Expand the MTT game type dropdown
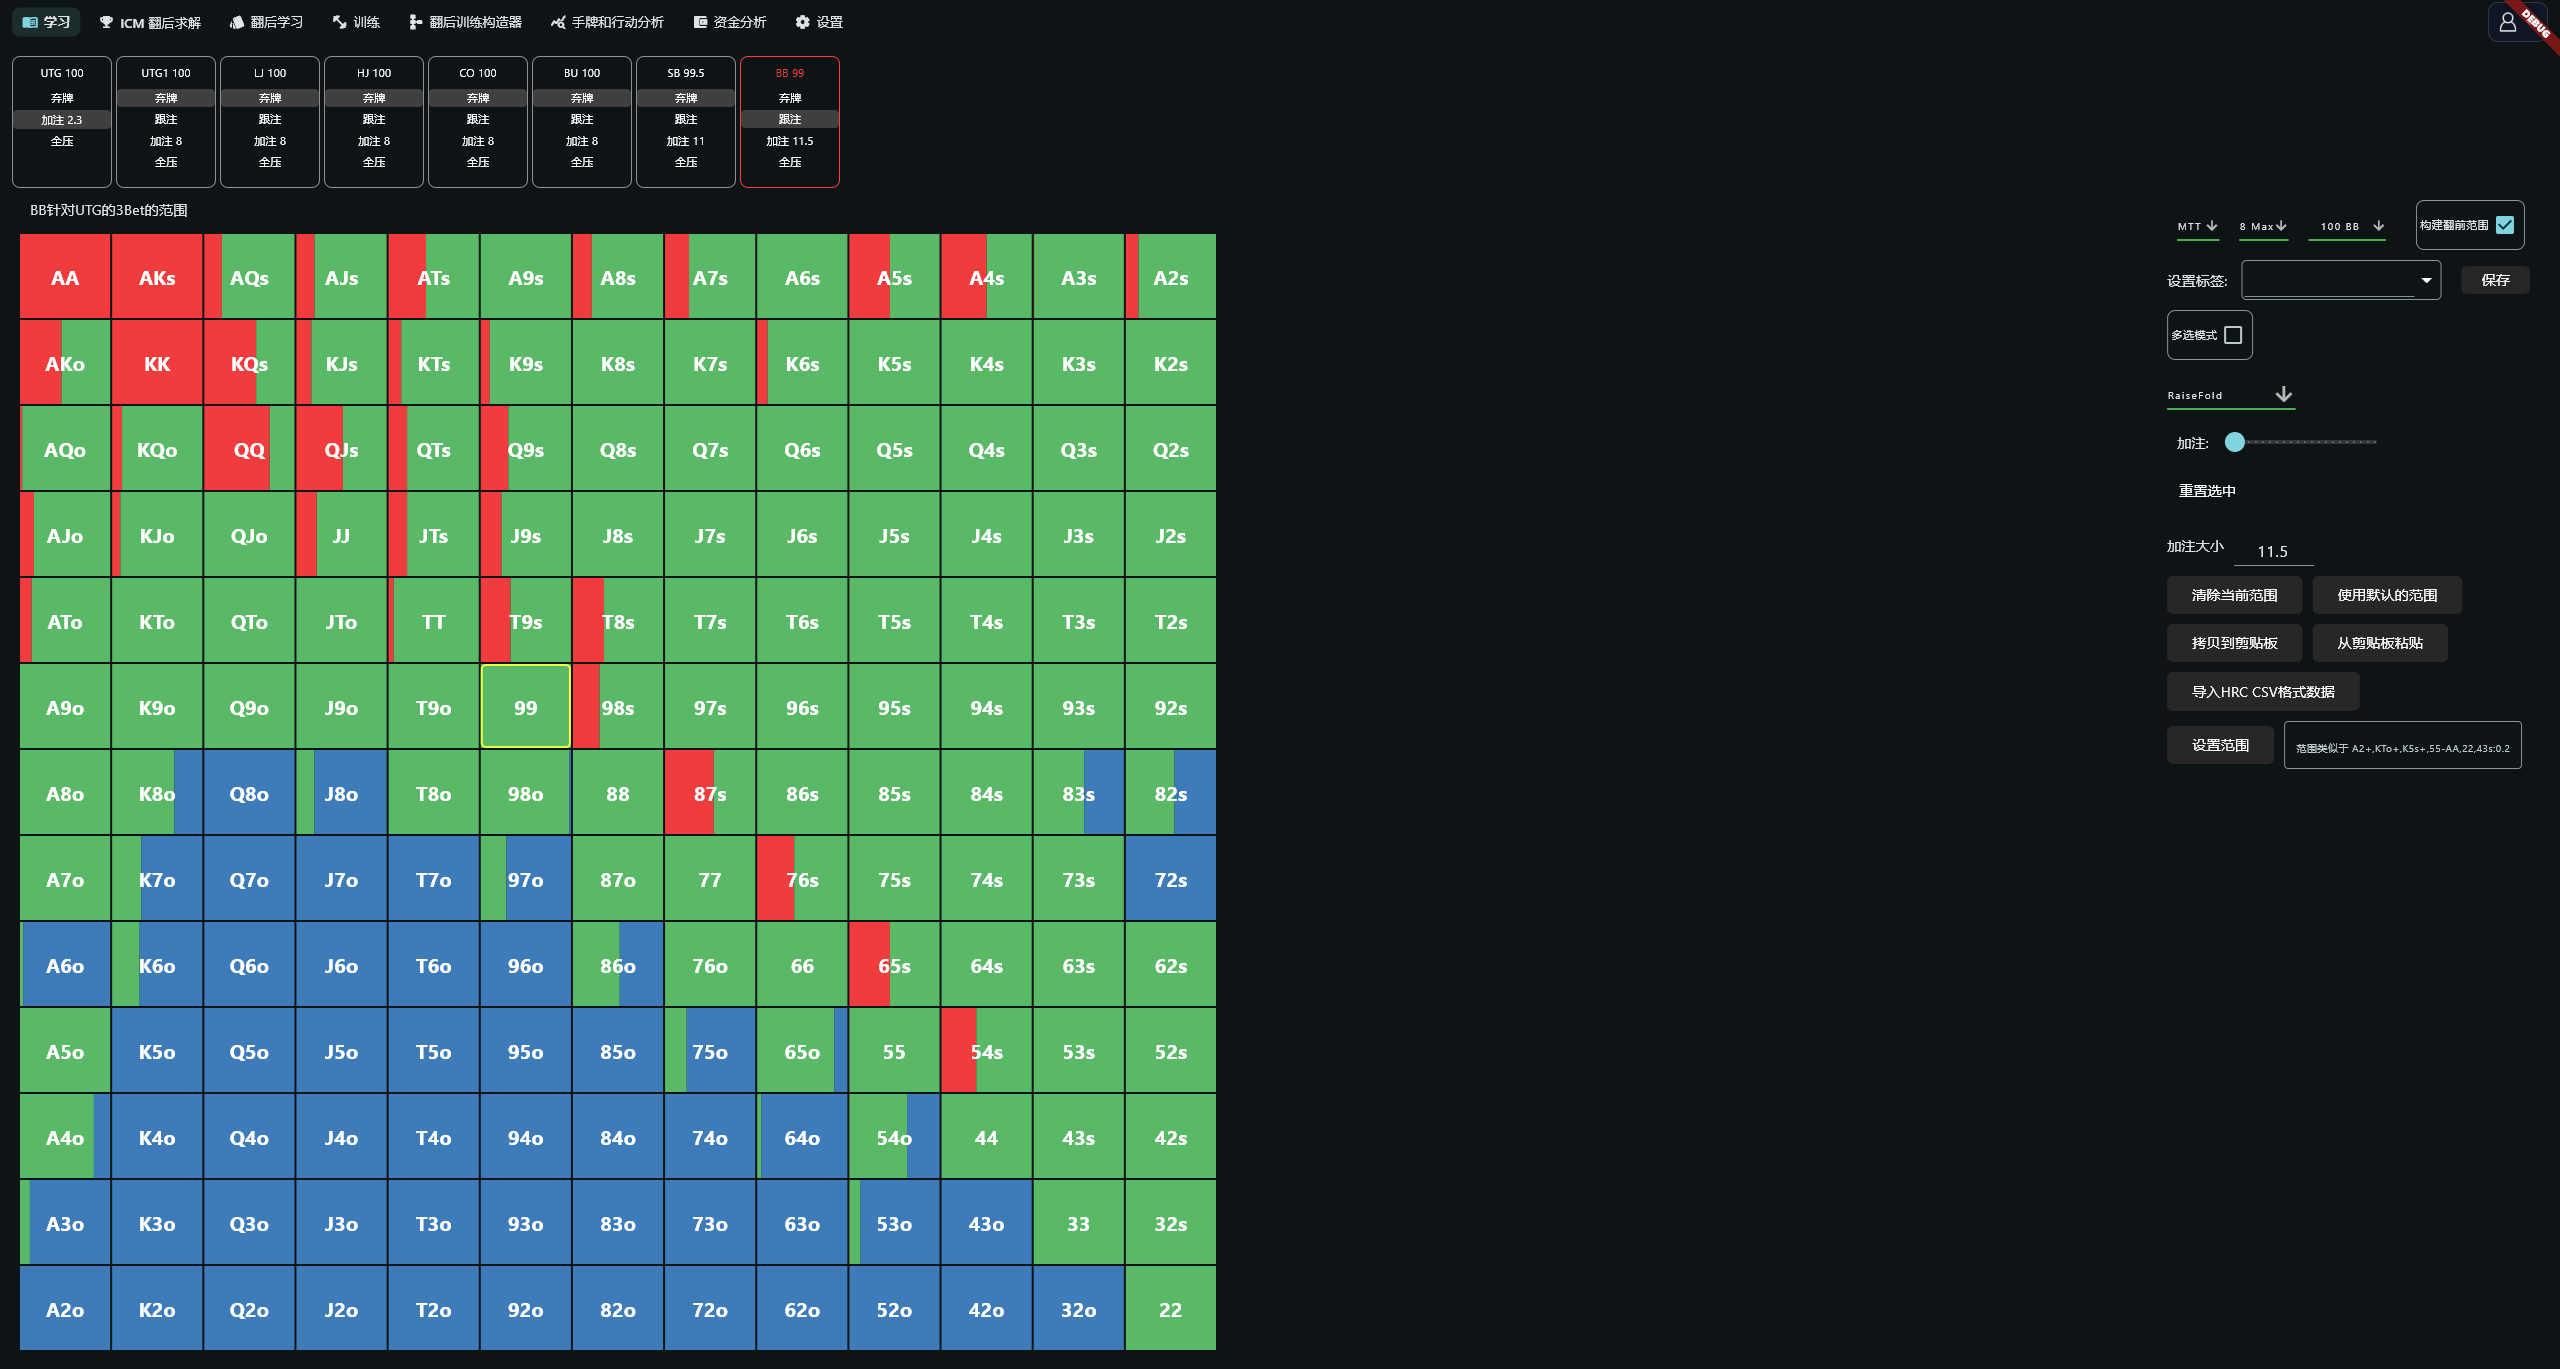Screen dimensions: 2560x1369 tap(2197, 227)
